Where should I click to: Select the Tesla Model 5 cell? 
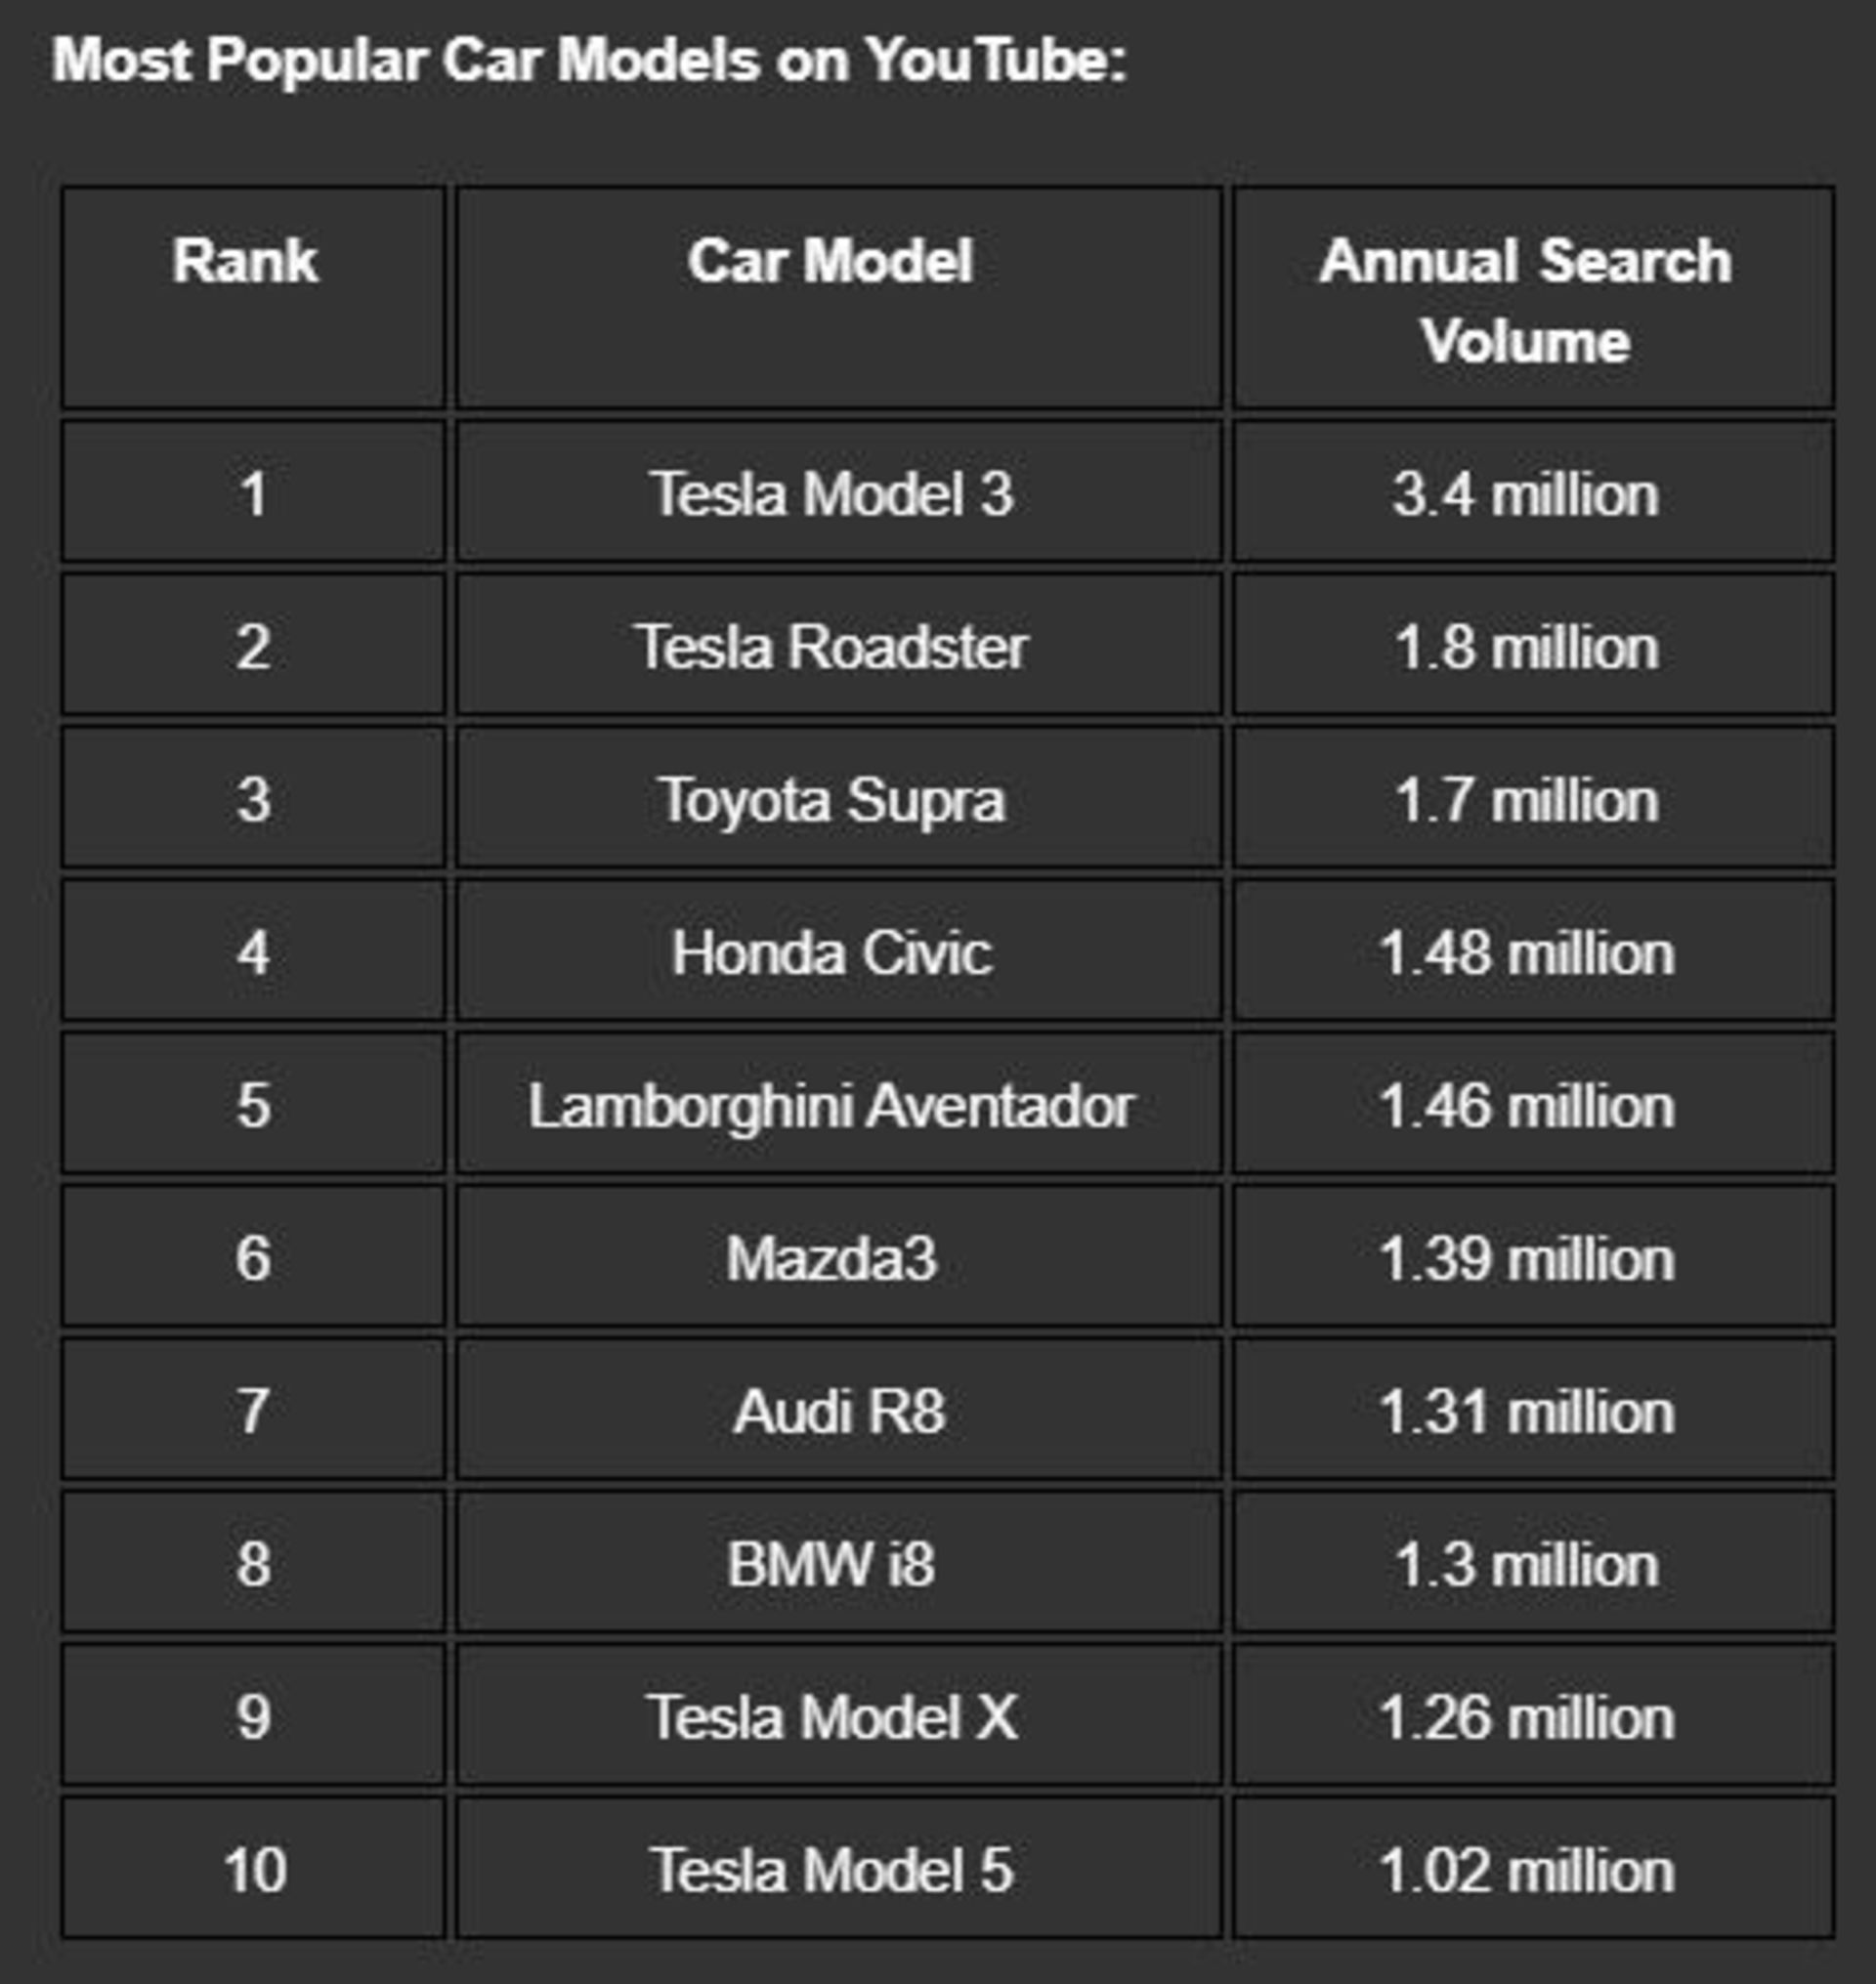(x=832, y=1871)
